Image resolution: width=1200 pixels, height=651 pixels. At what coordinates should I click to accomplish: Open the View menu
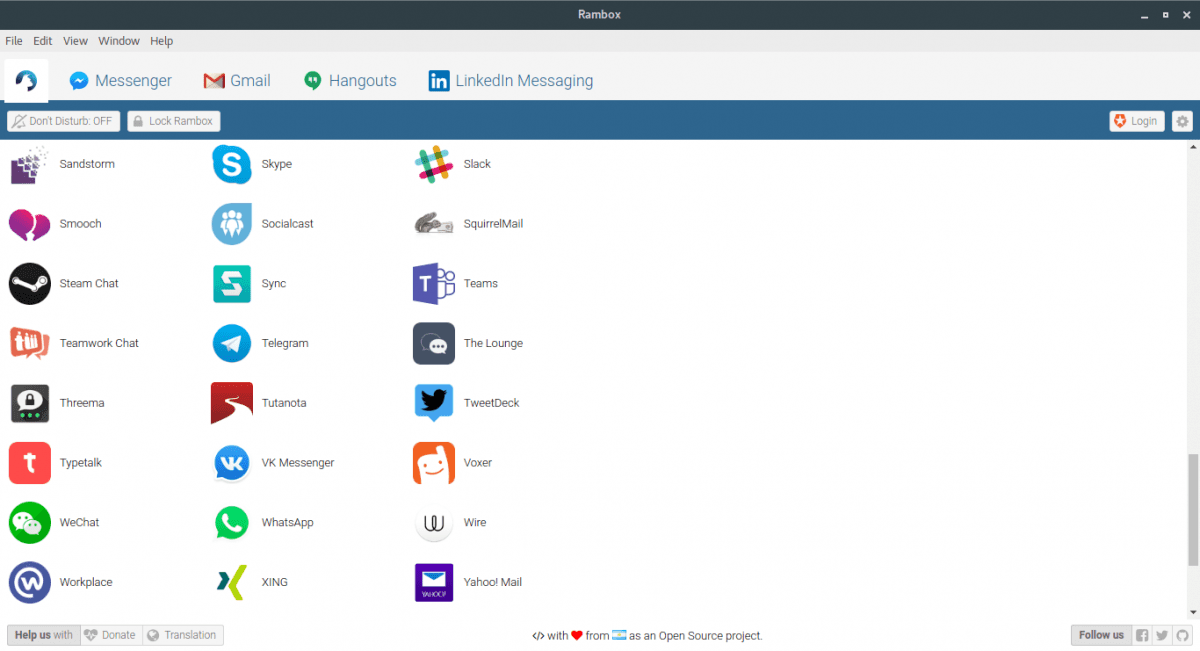76,41
